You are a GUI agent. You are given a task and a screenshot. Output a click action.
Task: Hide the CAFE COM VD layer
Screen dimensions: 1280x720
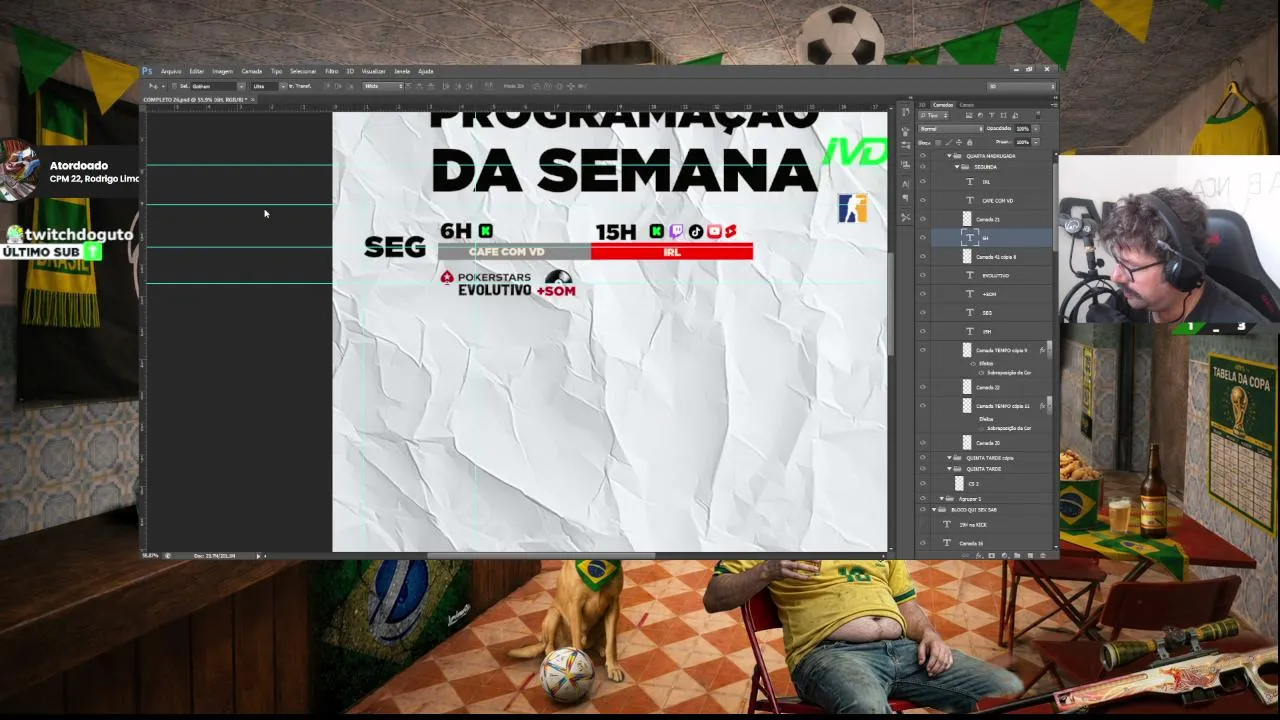(923, 201)
